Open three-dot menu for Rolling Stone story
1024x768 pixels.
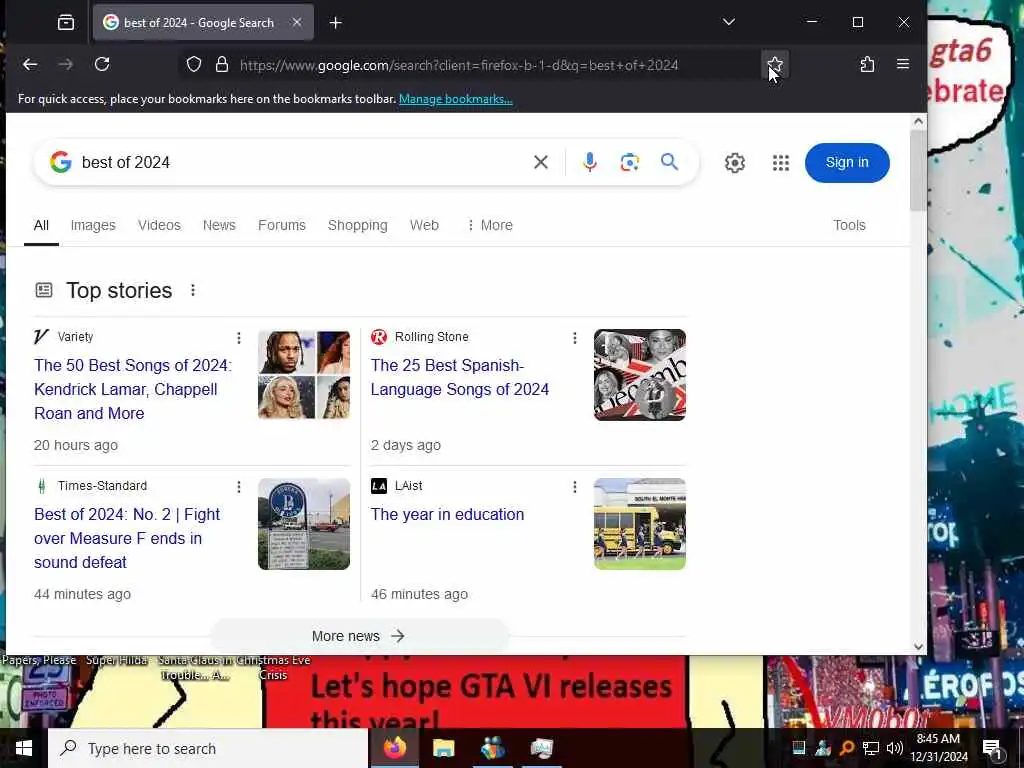(x=575, y=338)
